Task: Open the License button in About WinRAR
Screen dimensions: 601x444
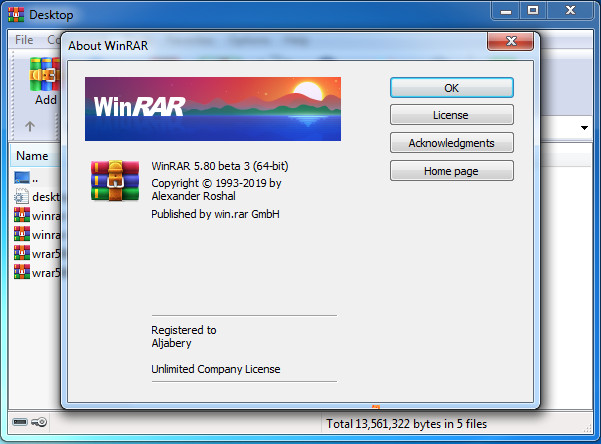Action: (452, 115)
